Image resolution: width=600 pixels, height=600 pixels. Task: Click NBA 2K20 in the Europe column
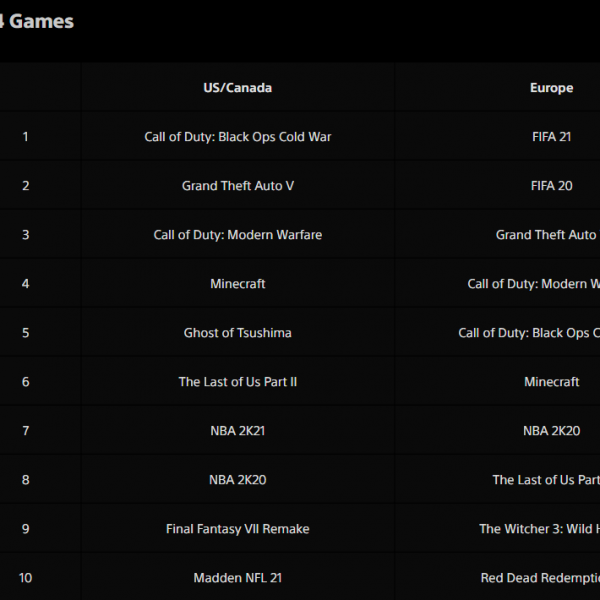pyautogui.click(x=551, y=430)
